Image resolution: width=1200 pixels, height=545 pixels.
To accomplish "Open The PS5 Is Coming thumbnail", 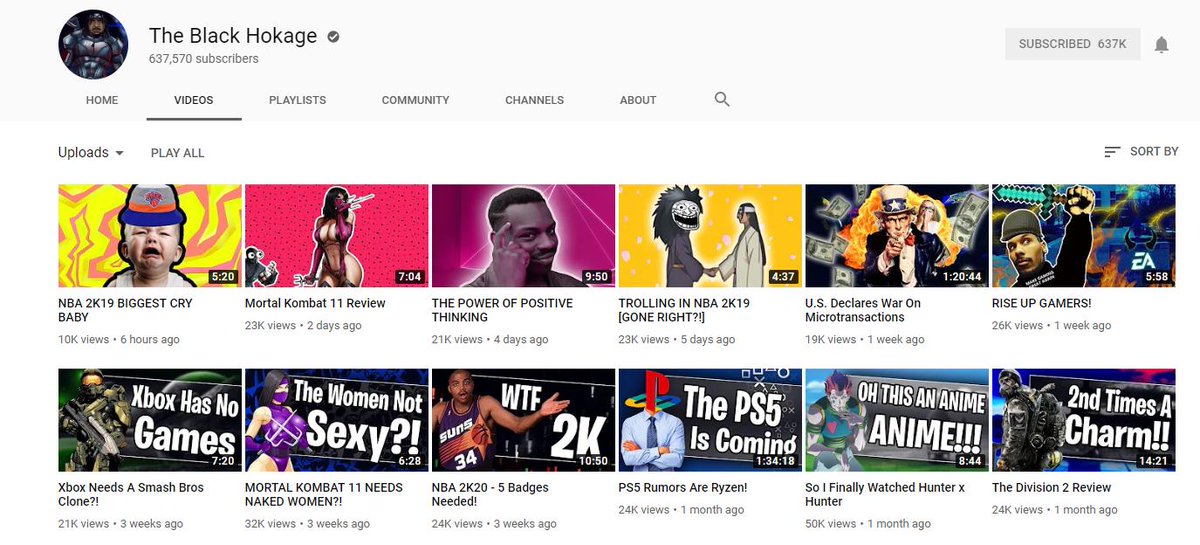I will coord(710,420).
